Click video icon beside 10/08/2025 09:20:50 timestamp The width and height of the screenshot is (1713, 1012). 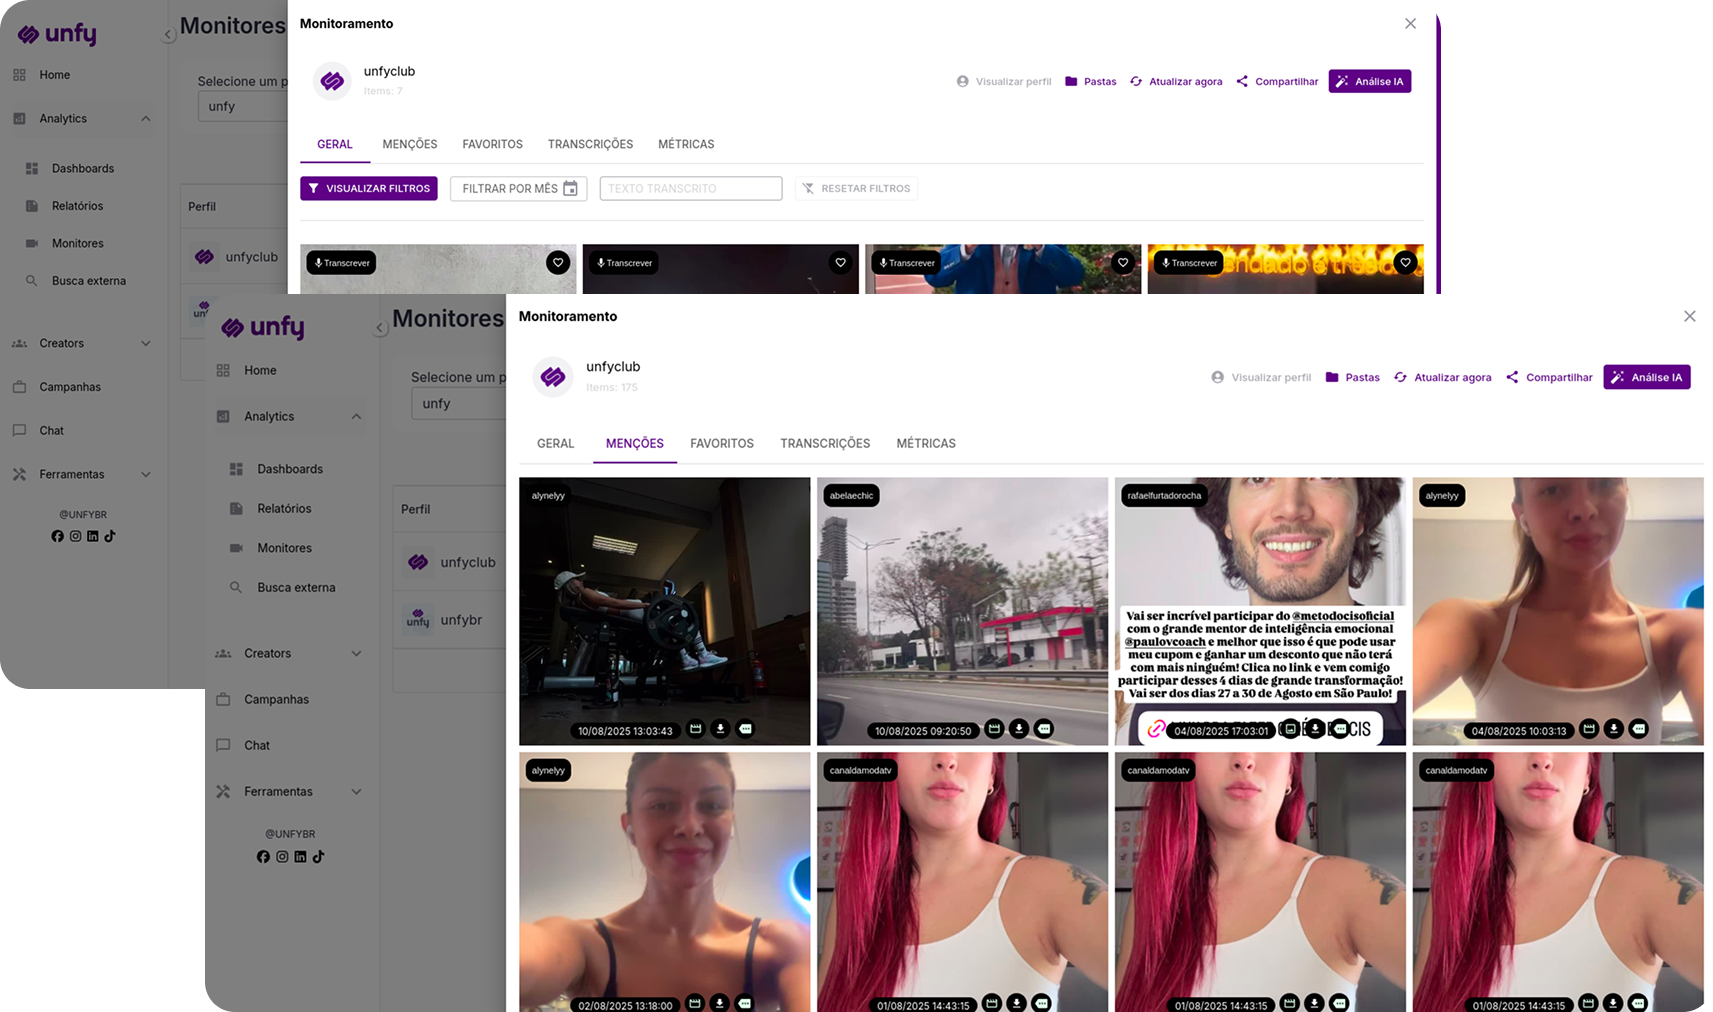(x=994, y=729)
